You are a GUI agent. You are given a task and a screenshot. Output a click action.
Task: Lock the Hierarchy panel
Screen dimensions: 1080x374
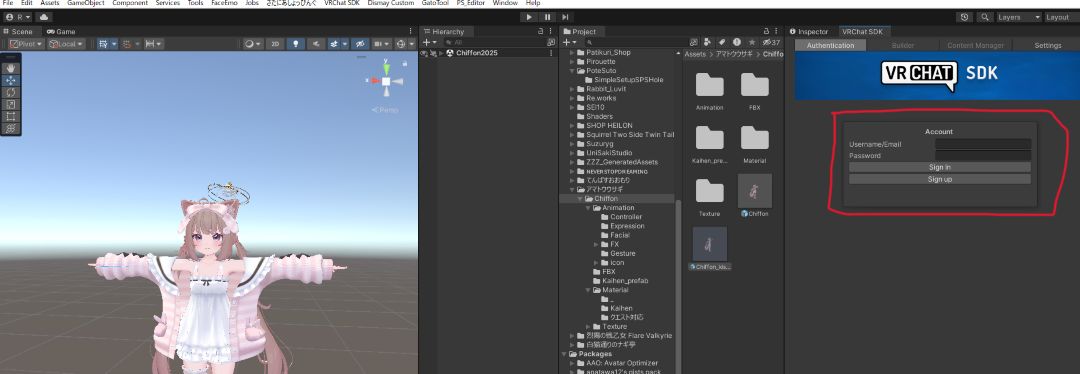[541, 32]
